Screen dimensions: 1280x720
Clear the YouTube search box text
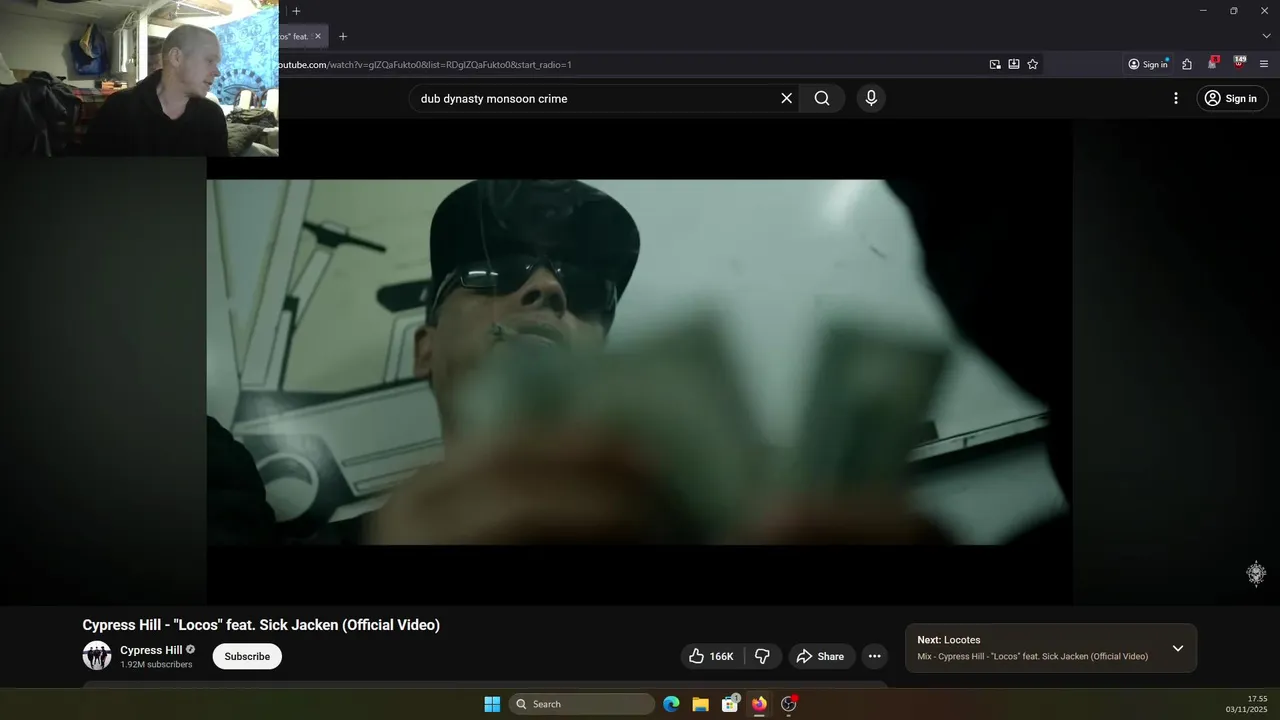(x=786, y=98)
